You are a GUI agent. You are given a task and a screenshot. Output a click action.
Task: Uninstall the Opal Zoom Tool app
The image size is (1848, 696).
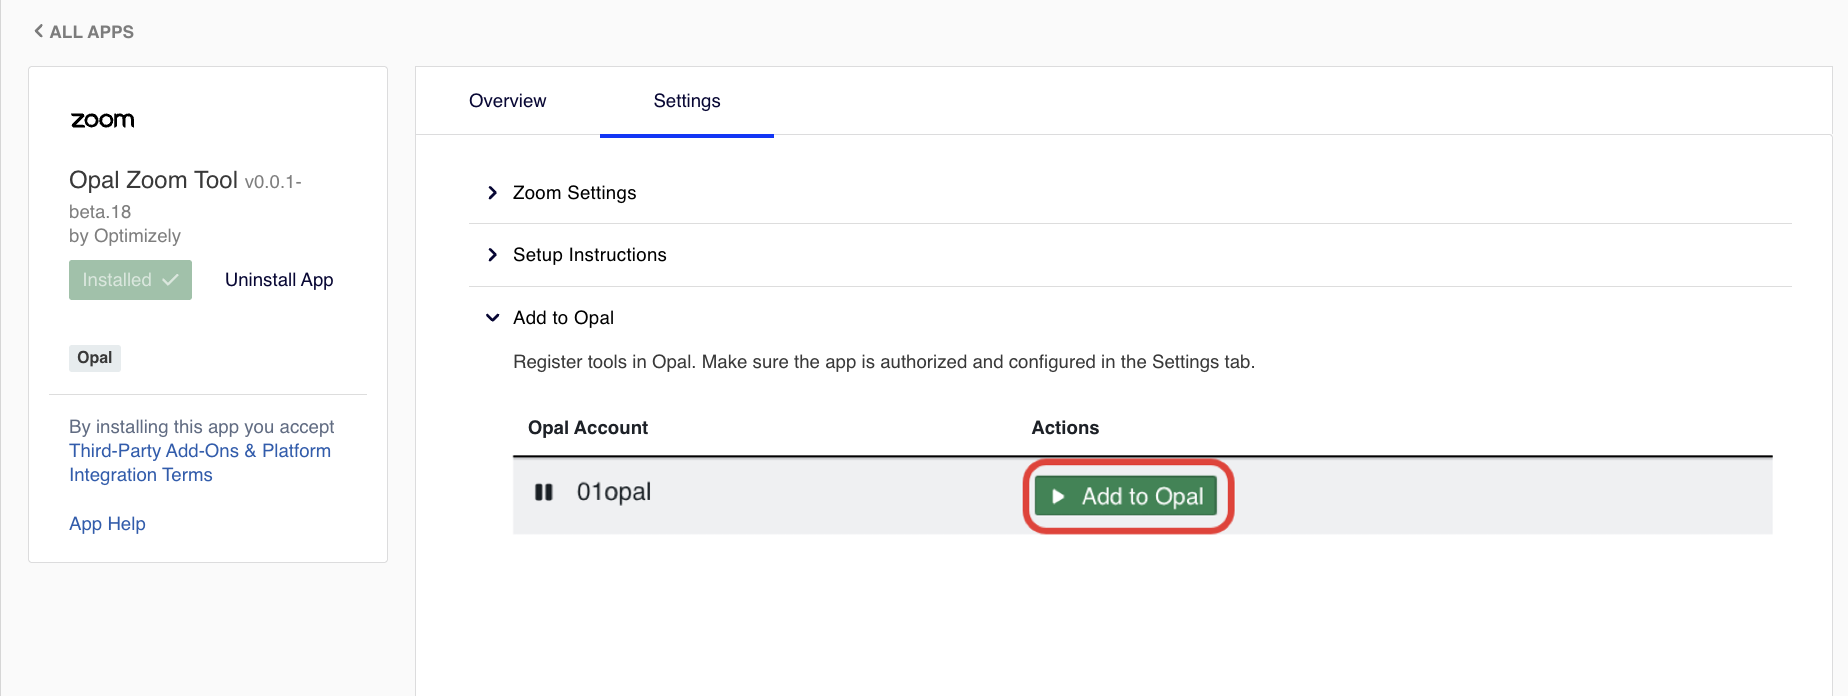coord(279,280)
